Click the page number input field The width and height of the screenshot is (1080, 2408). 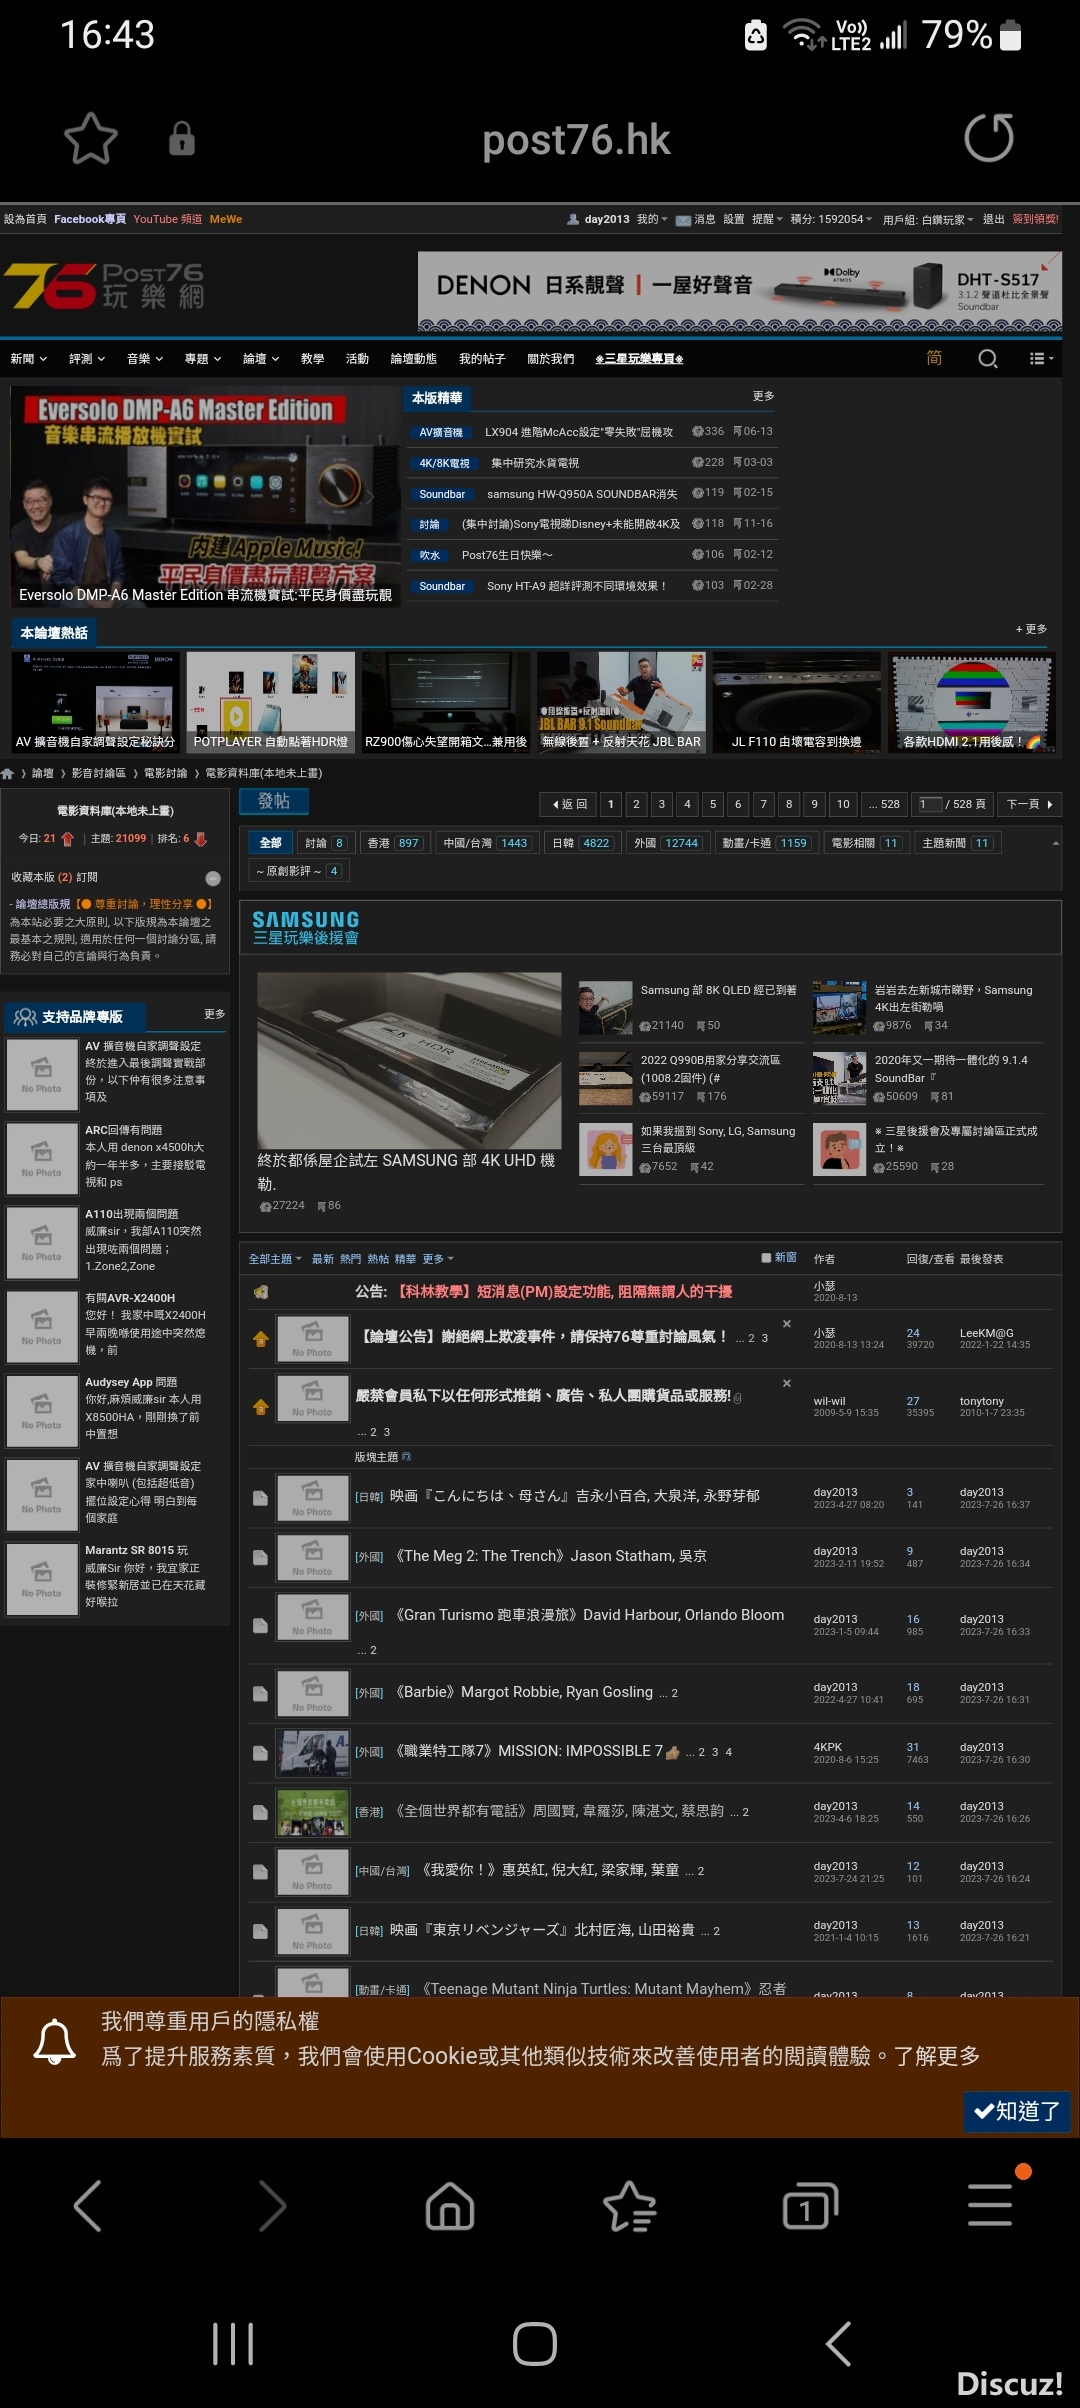(931, 804)
